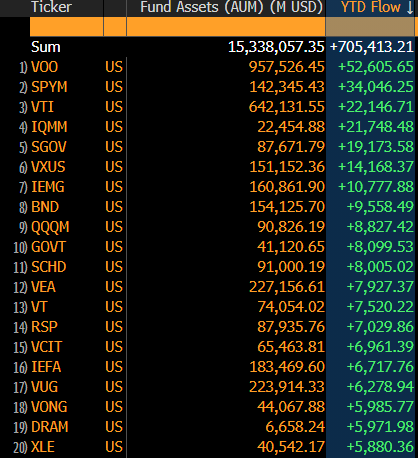Click RSP's AUM value 87,935.76
This screenshot has width=418, height=458.
291,327
